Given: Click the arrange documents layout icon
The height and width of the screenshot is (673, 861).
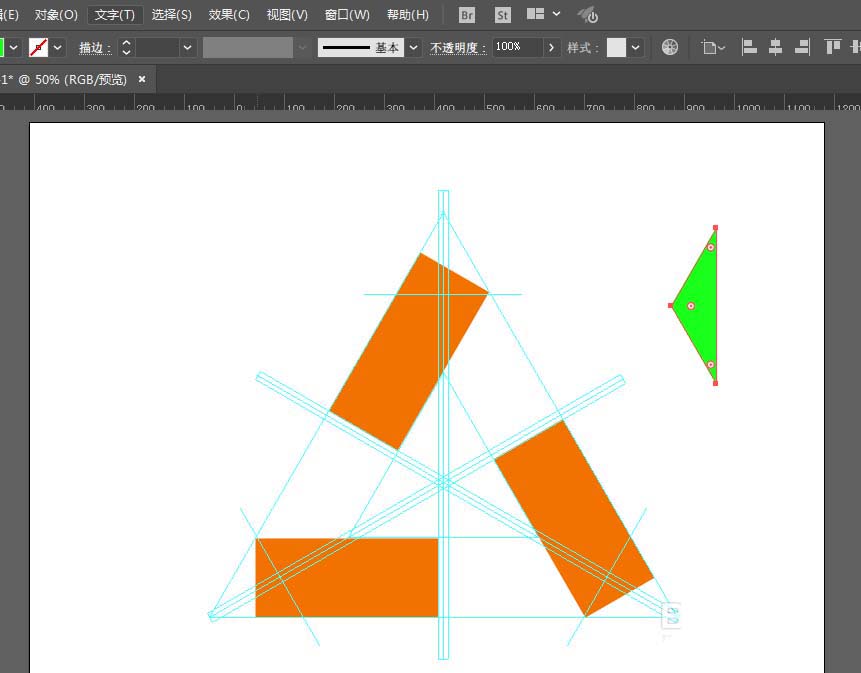Looking at the screenshot, I should click(x=535, y=14).
